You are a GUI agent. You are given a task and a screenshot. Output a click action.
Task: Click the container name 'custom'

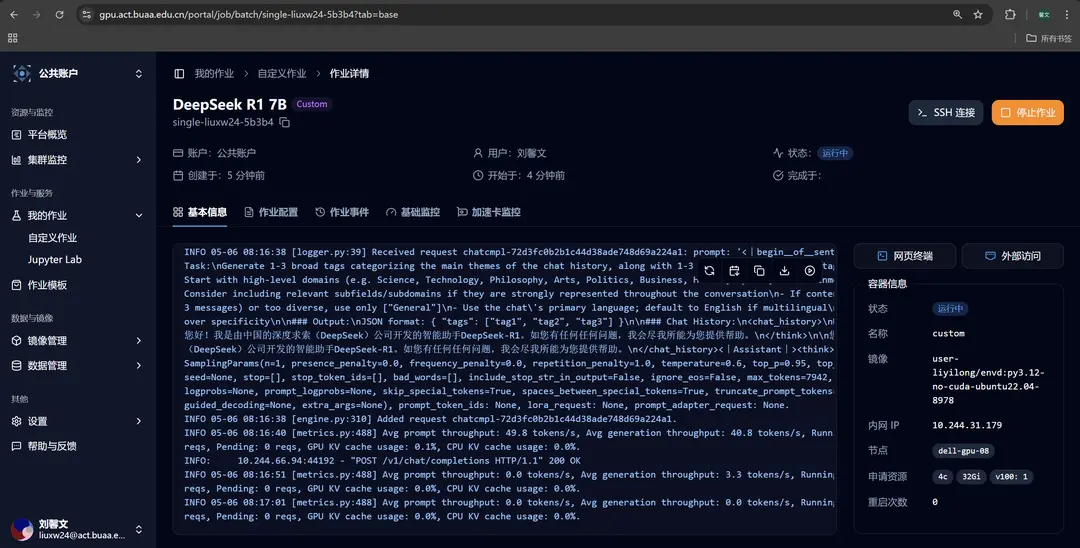[948, 334]
